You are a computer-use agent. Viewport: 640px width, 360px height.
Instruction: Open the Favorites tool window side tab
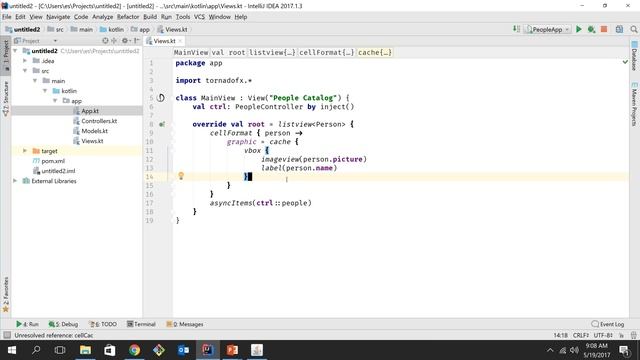tap(6, 295)
